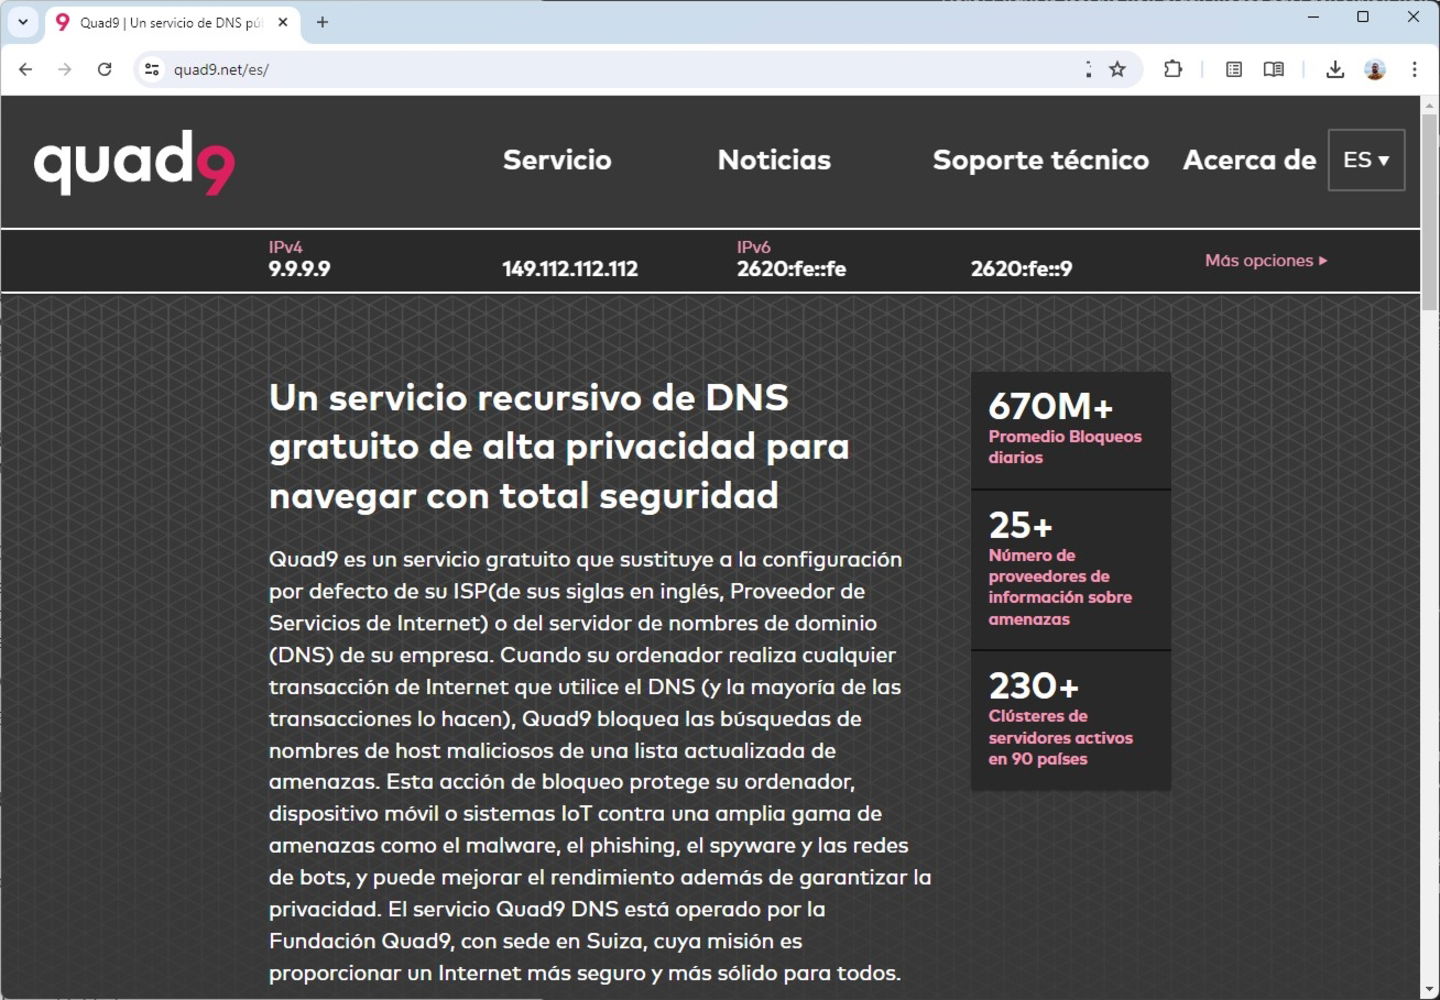Screen dimensions: 1440x1000
Task: Open the Chrome profile avatar
Action: (1375, 69)
